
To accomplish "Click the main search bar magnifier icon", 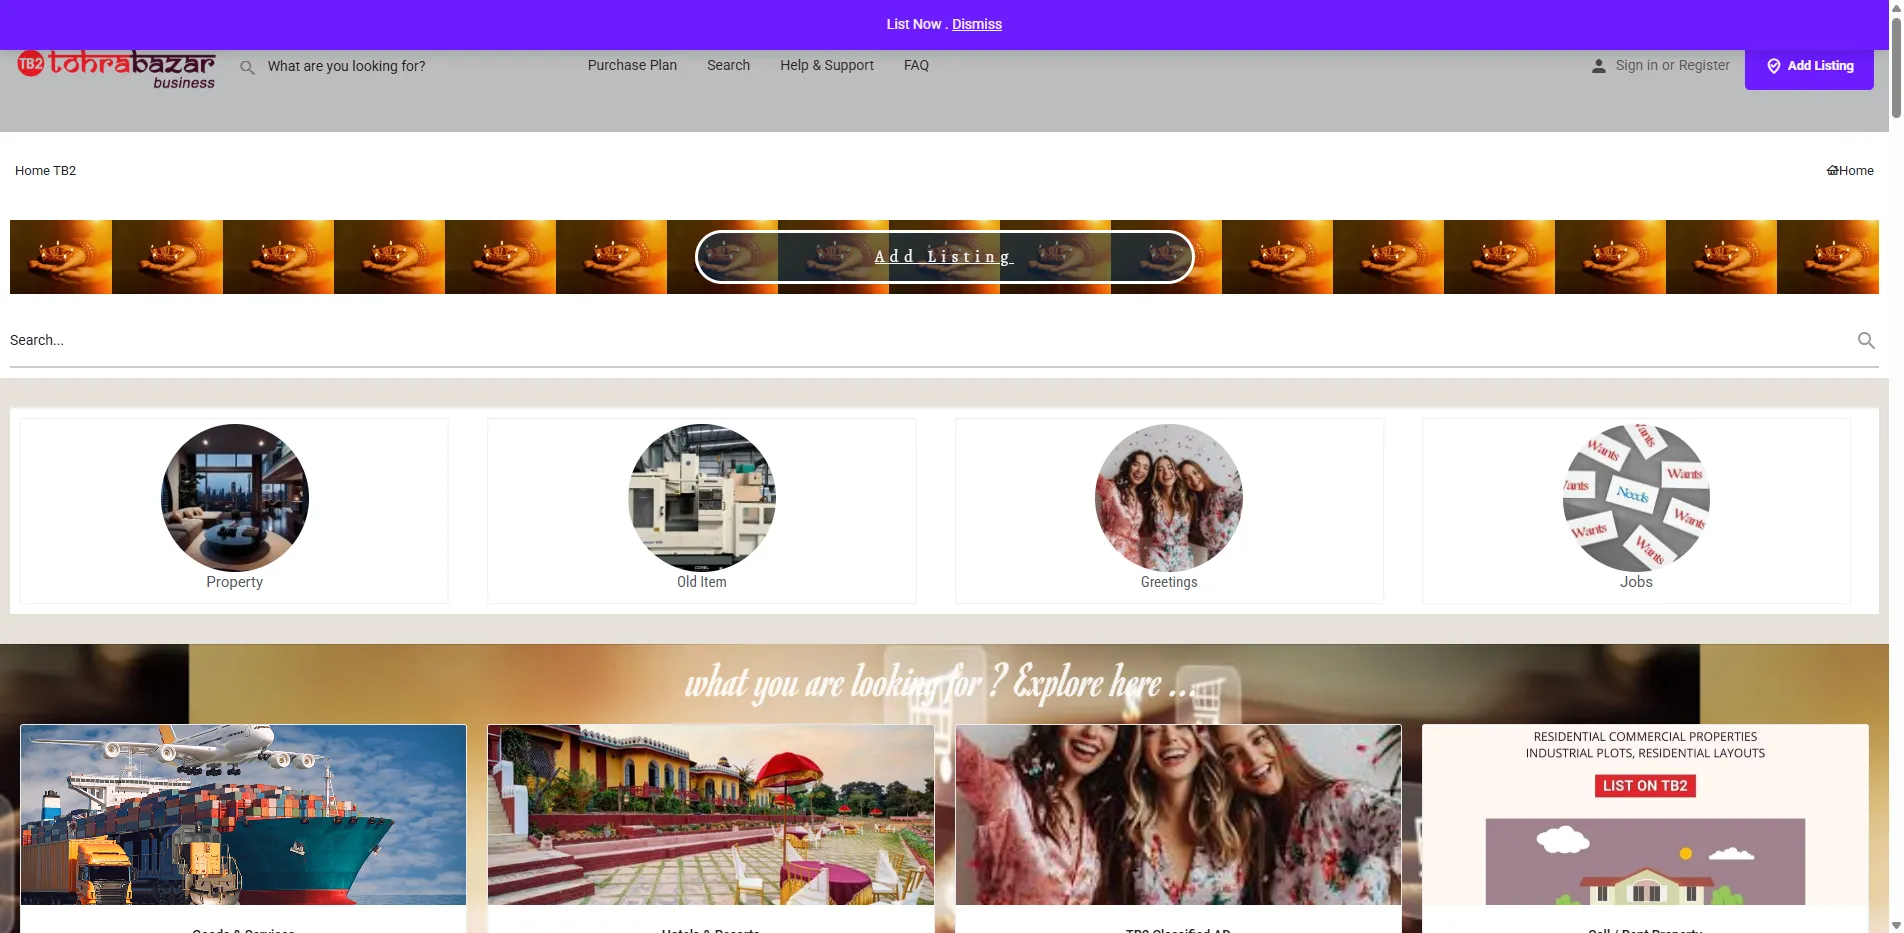I will 1865,340.
